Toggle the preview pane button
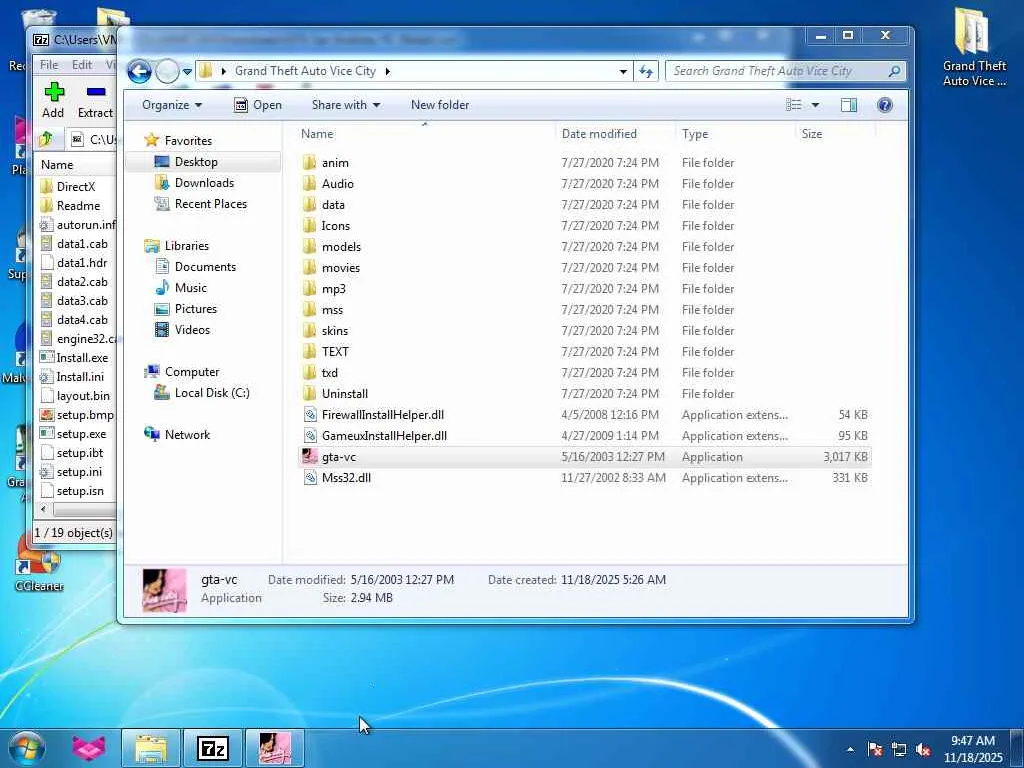 (848, 105)
